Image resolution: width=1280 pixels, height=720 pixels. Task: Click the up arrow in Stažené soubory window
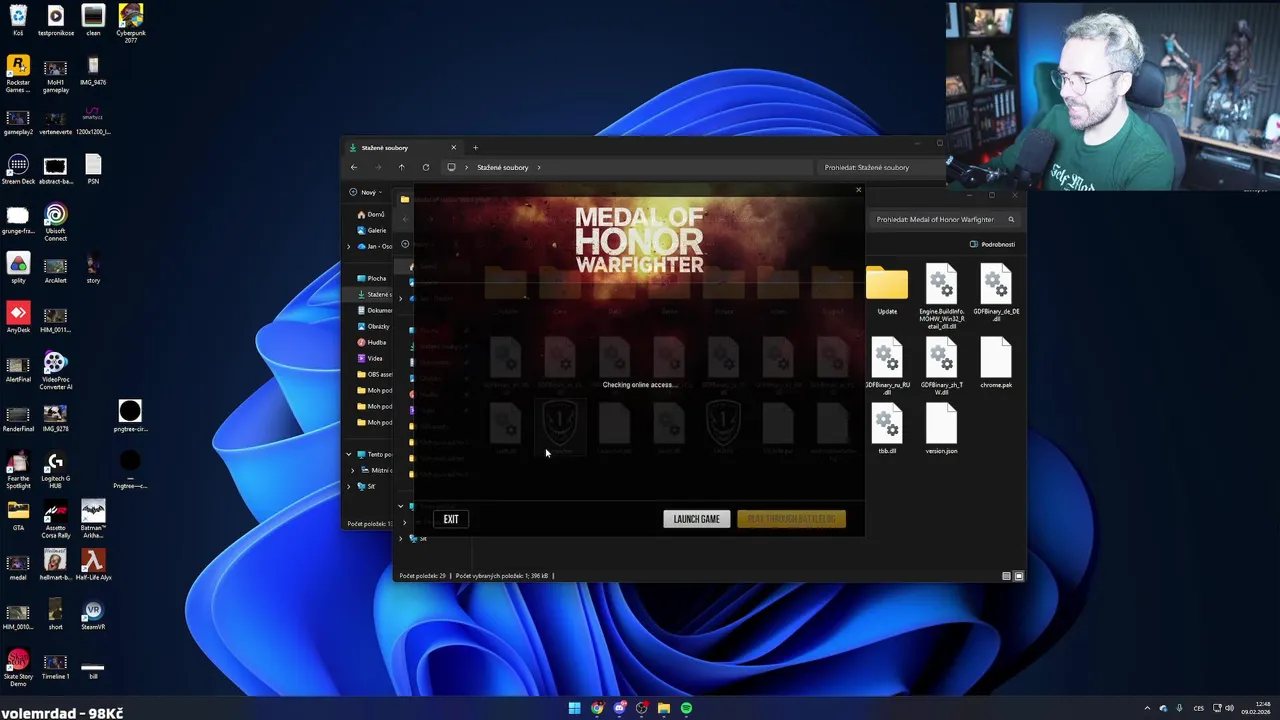click(x=401, y=167)
